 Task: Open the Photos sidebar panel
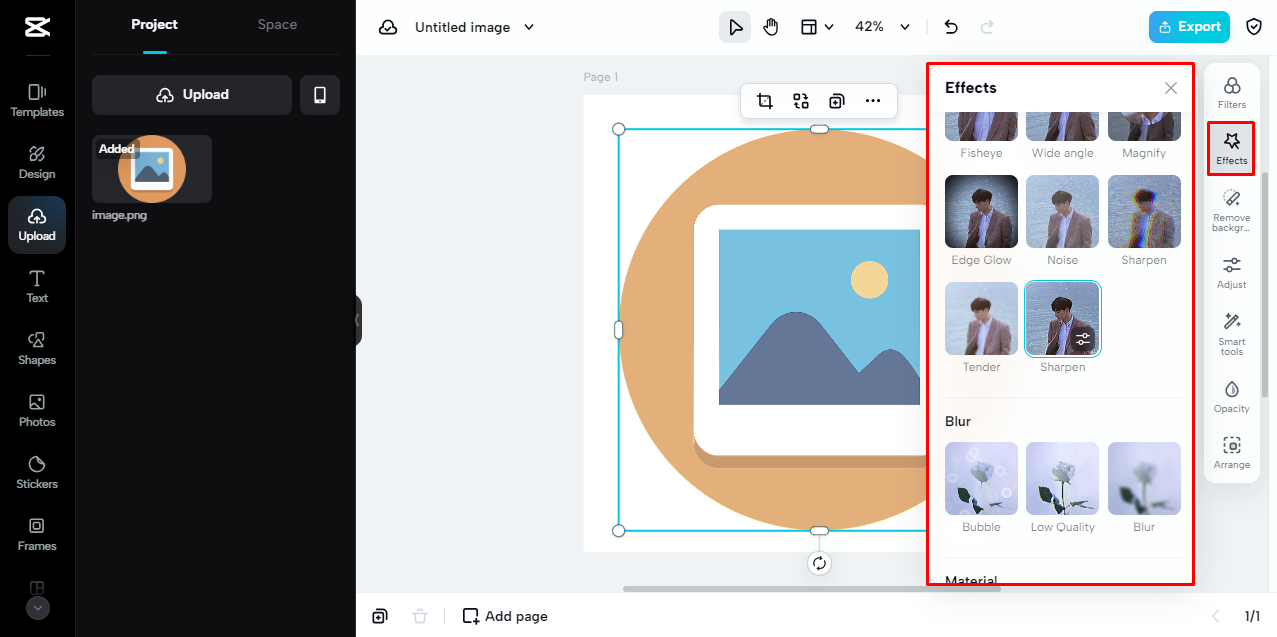(37, 410)
